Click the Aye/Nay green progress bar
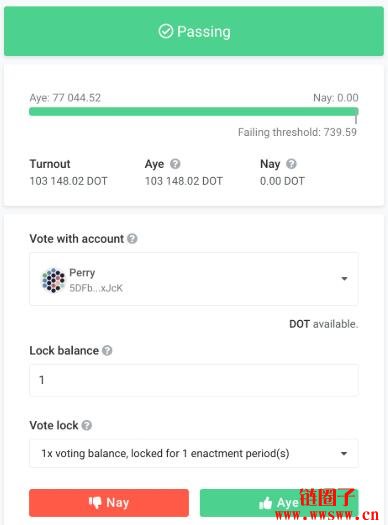The height and width of the screenshot is (525, 388). click(x=194, y=111)
